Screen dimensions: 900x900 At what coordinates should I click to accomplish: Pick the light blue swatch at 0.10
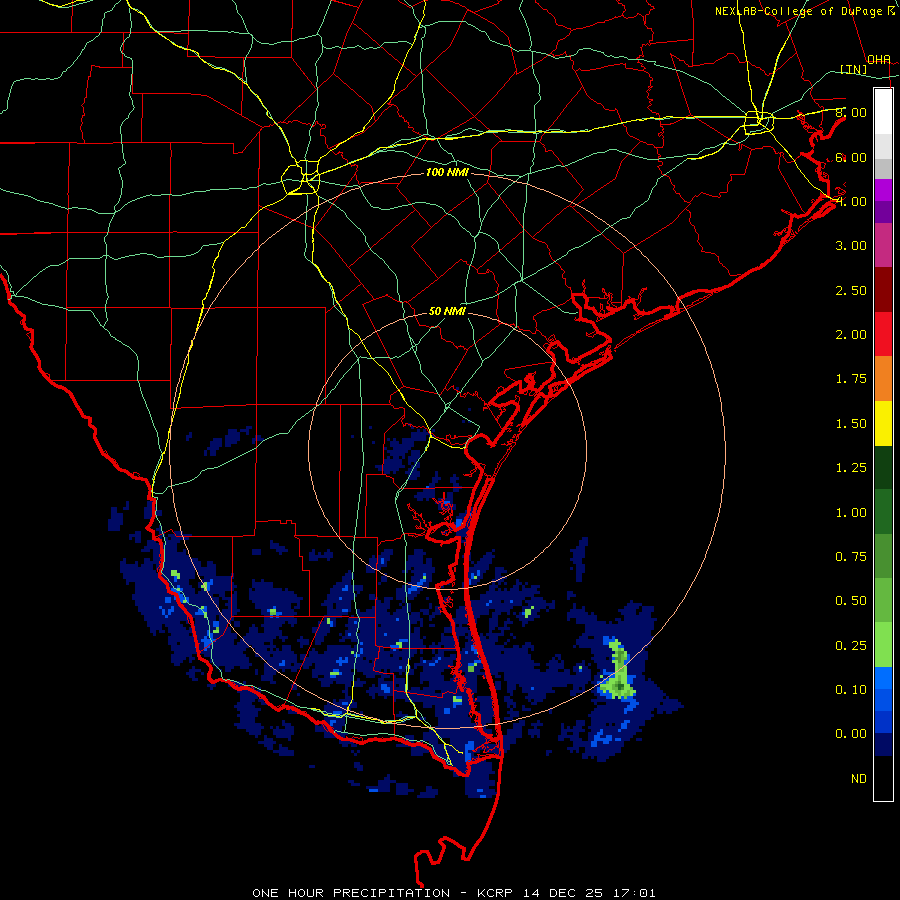(x=883, y=678)
